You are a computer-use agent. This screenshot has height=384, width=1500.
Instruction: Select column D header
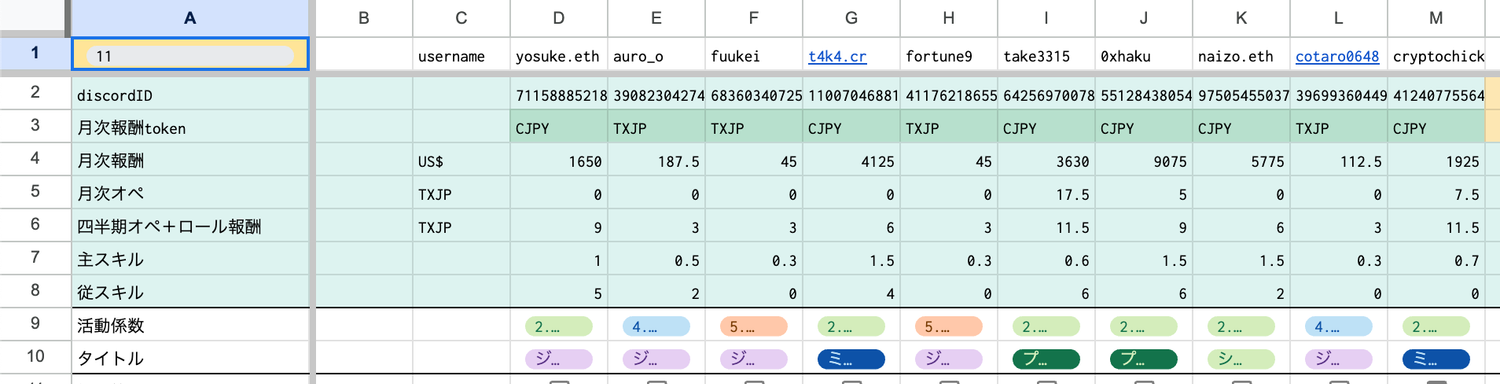(x=559, y=18)
